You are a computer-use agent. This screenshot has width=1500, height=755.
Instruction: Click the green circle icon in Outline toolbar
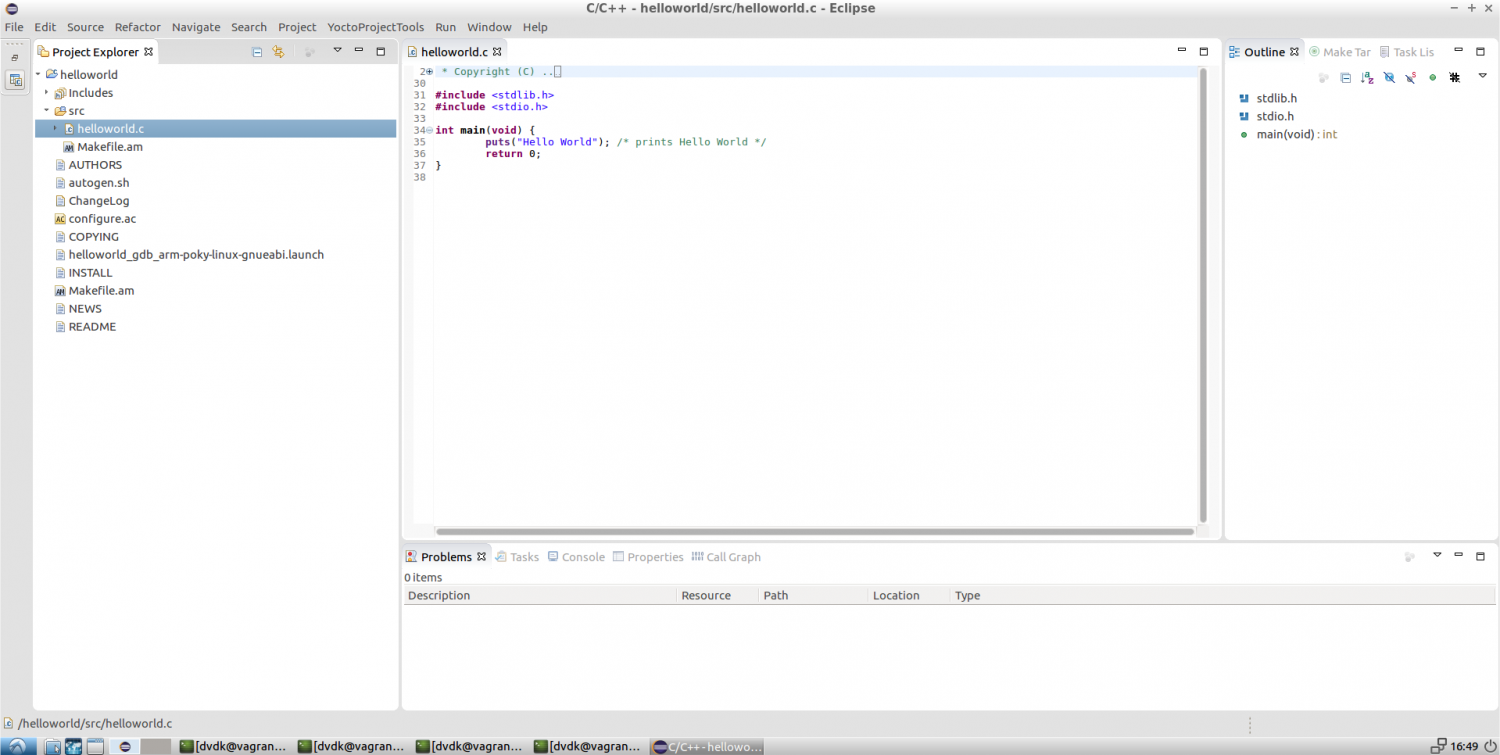[x=1432, y=78]
